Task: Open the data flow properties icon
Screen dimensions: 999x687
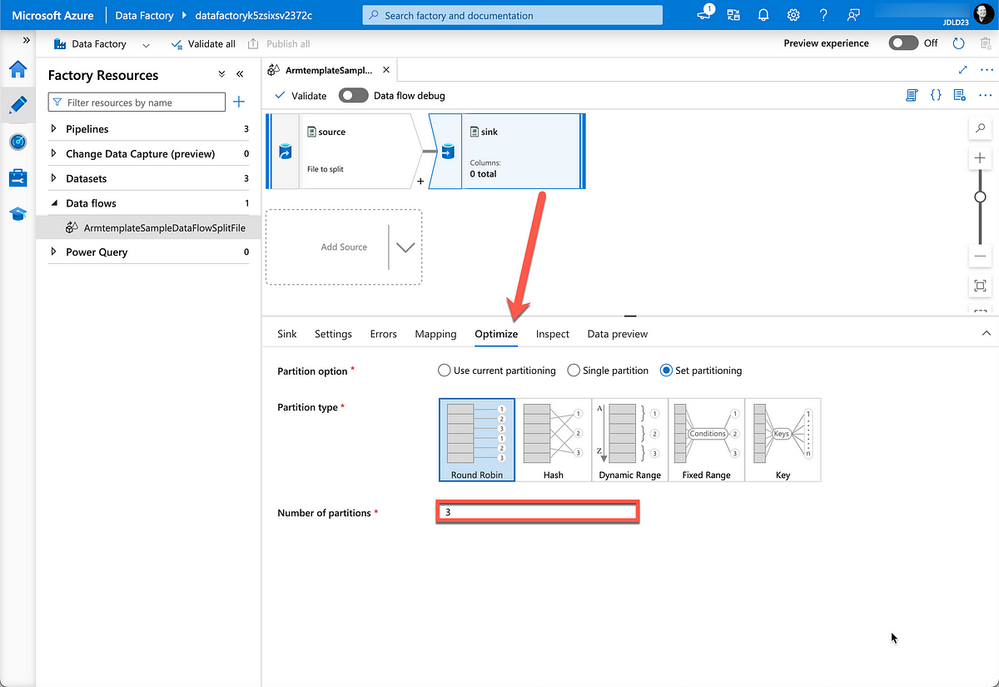Action: coord(959,96)
